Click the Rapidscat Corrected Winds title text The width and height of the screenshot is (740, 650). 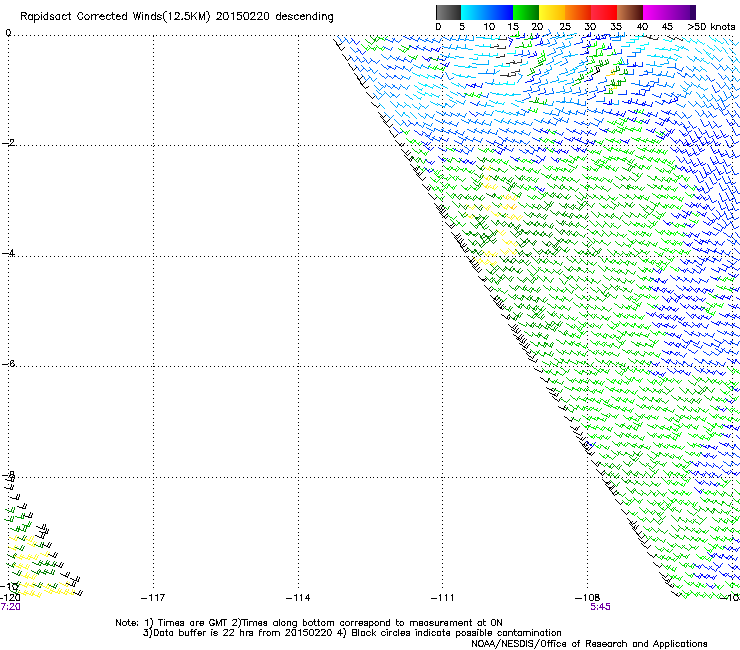[177, 17]
